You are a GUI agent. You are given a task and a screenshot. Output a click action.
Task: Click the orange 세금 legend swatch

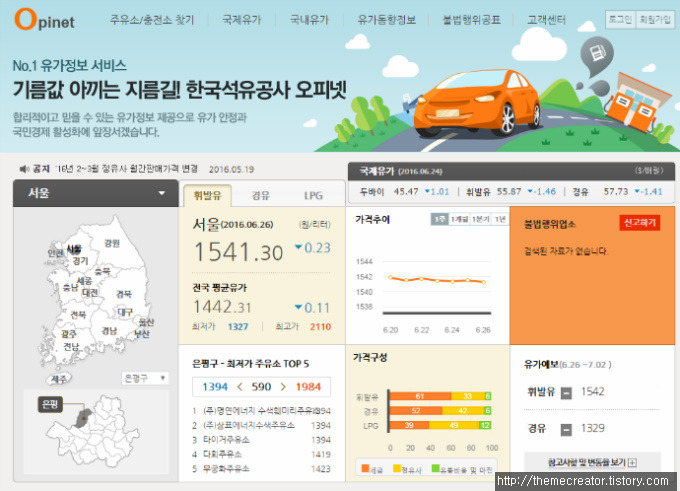tap(365, 468)
